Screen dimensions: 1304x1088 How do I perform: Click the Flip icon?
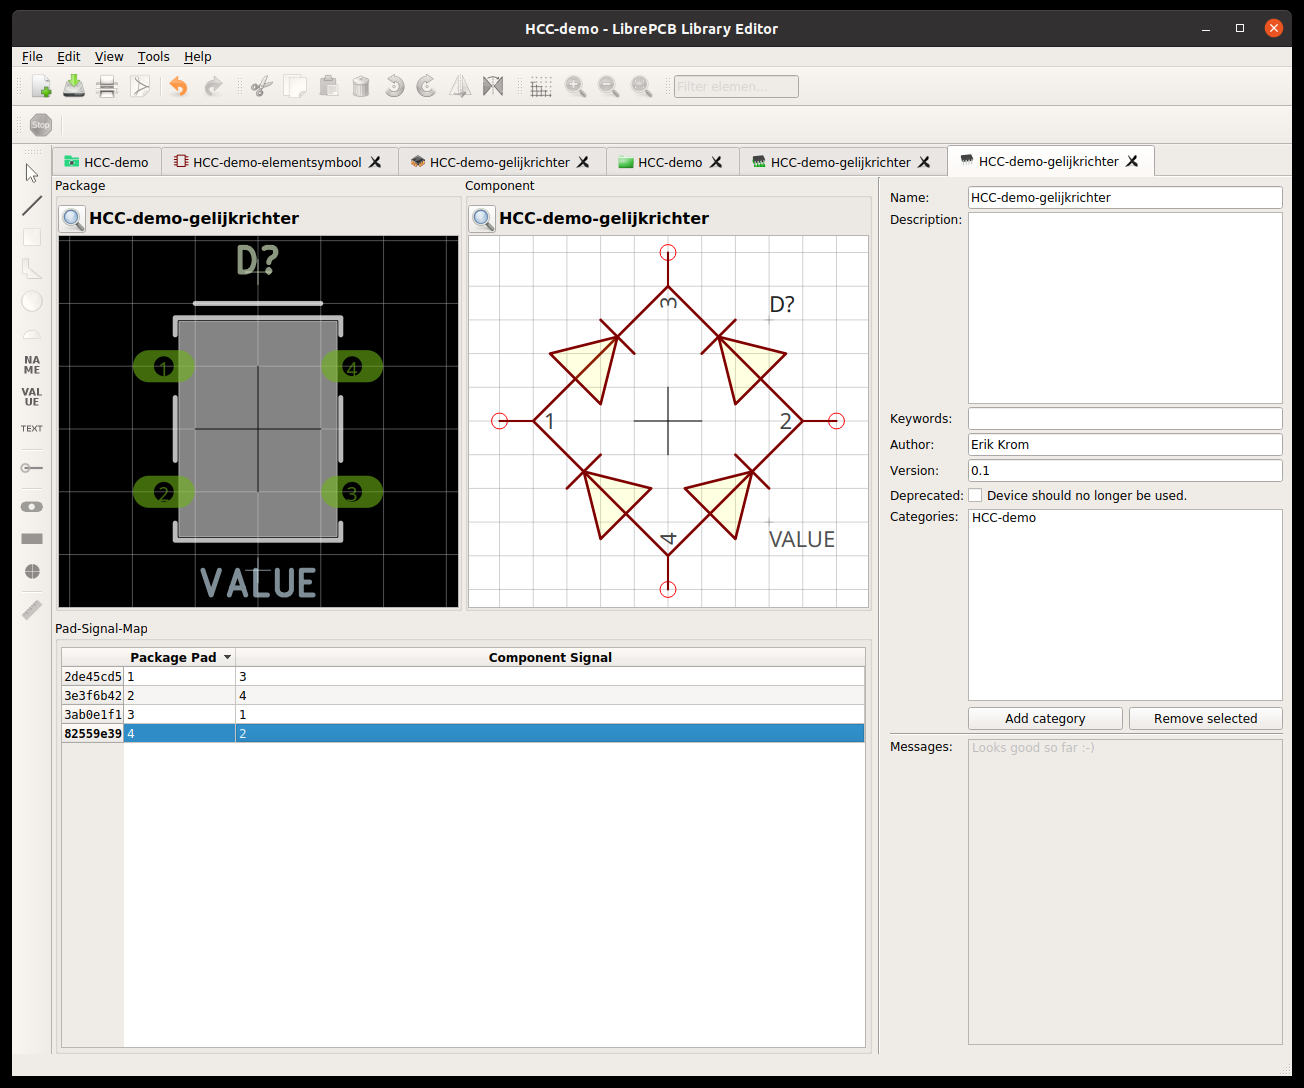click(x=493, y=86)
